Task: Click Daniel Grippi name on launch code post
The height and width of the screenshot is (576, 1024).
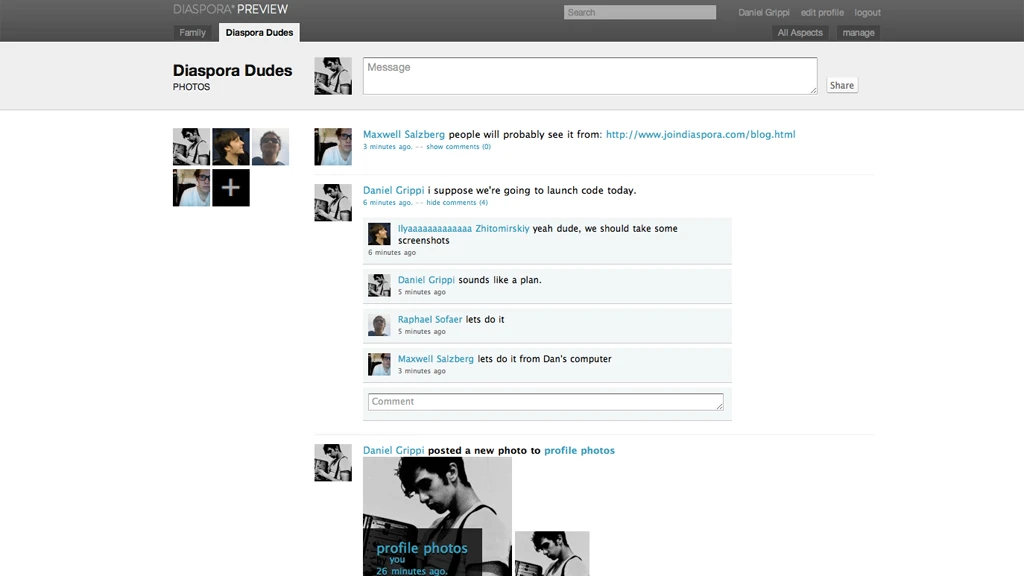Action: click(393, 191)
